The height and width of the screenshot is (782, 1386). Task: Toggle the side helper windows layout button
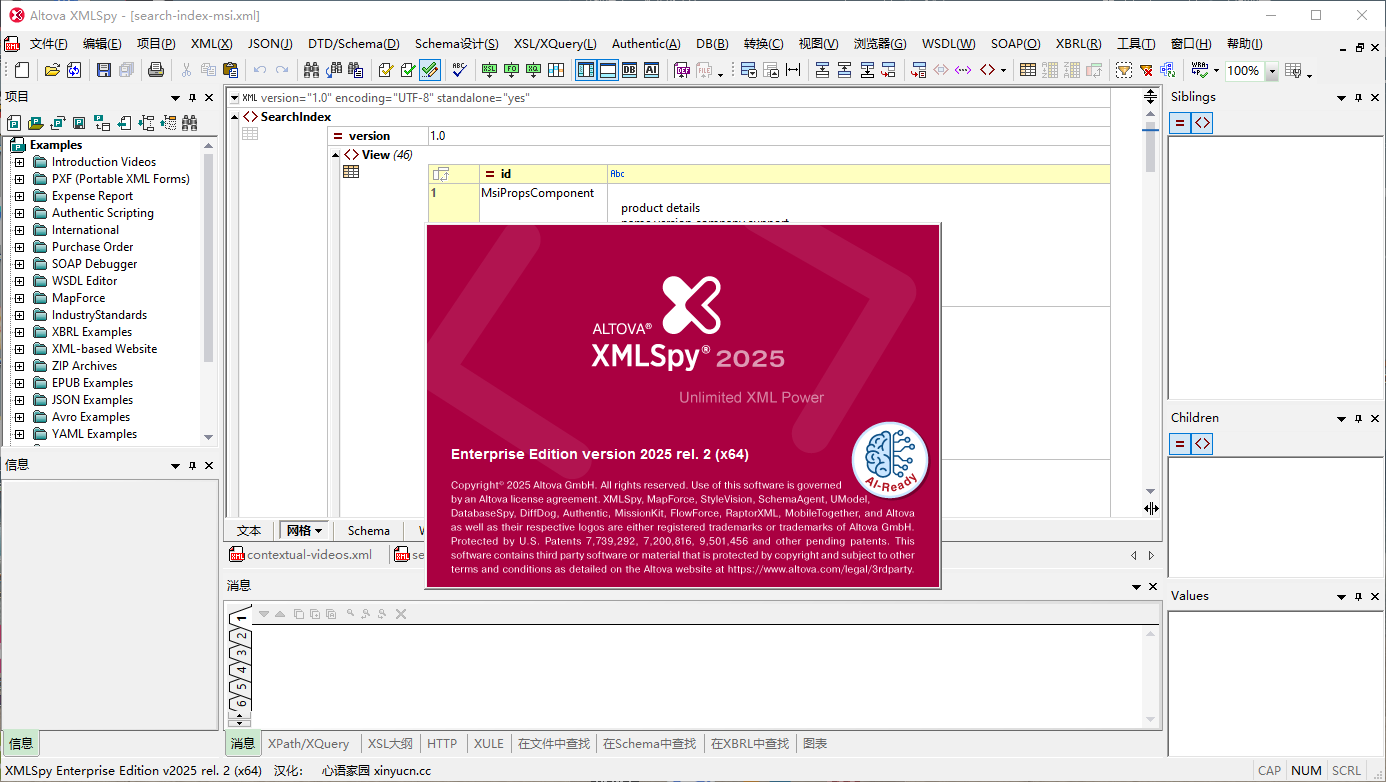pos(586,70)
